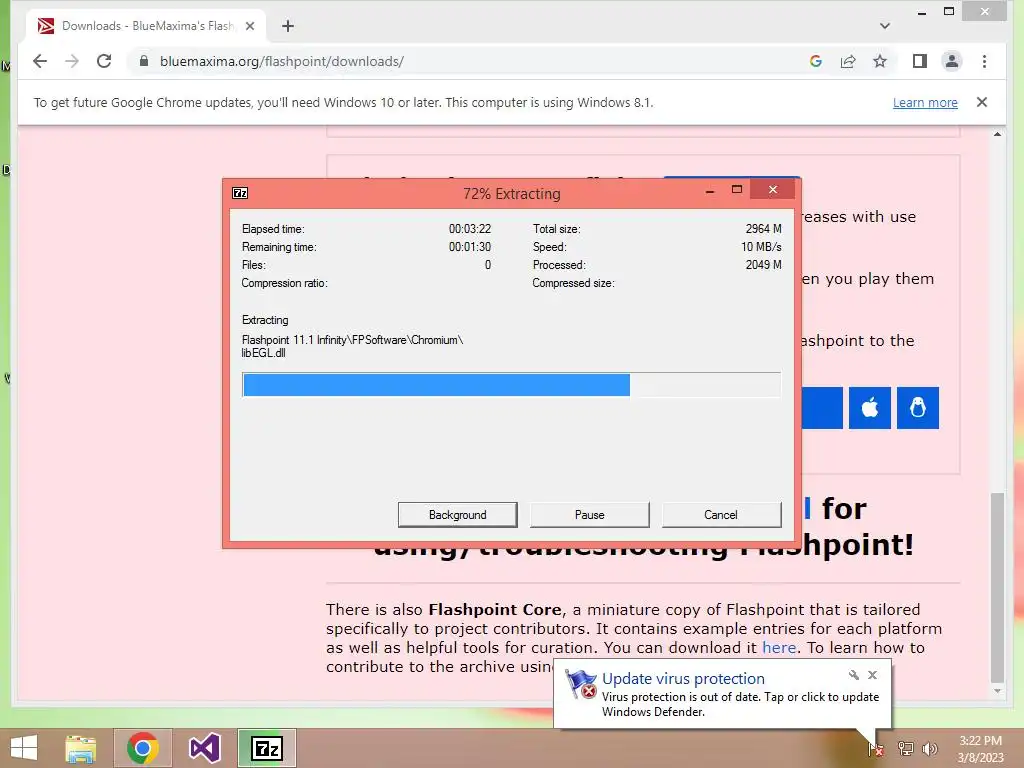Viewport: 1024px width, 768px height.
Task: Switch to Chrome on the taskbar
Action: click(143, 748)
